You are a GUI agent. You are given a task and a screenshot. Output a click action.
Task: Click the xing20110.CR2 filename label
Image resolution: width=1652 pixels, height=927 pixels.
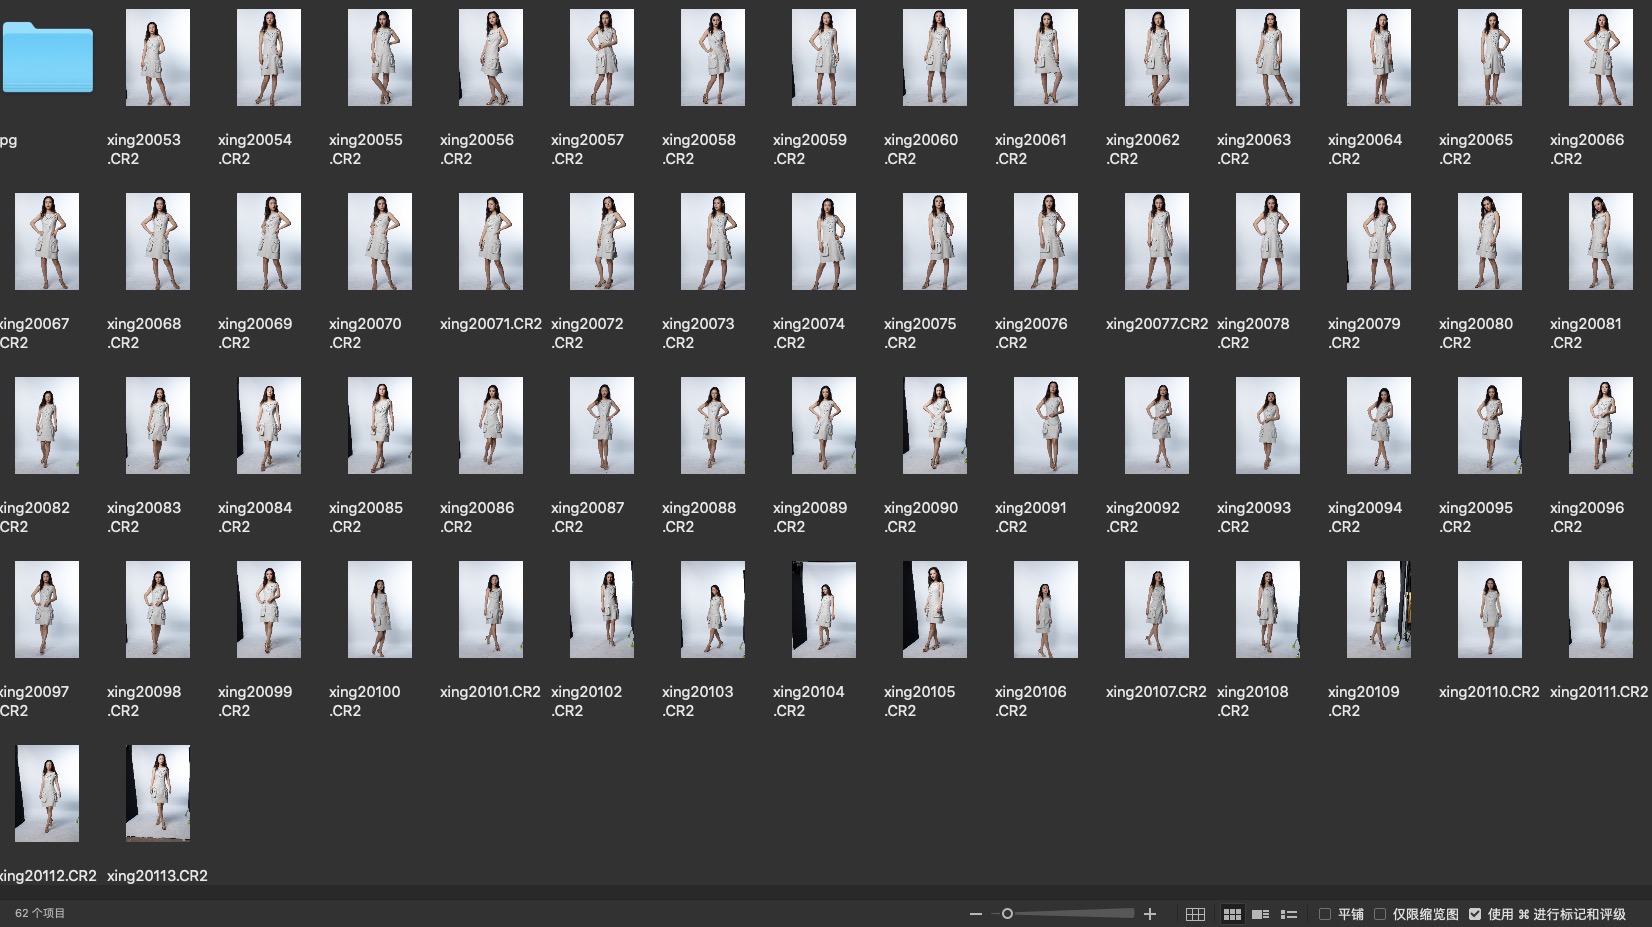1489,692
